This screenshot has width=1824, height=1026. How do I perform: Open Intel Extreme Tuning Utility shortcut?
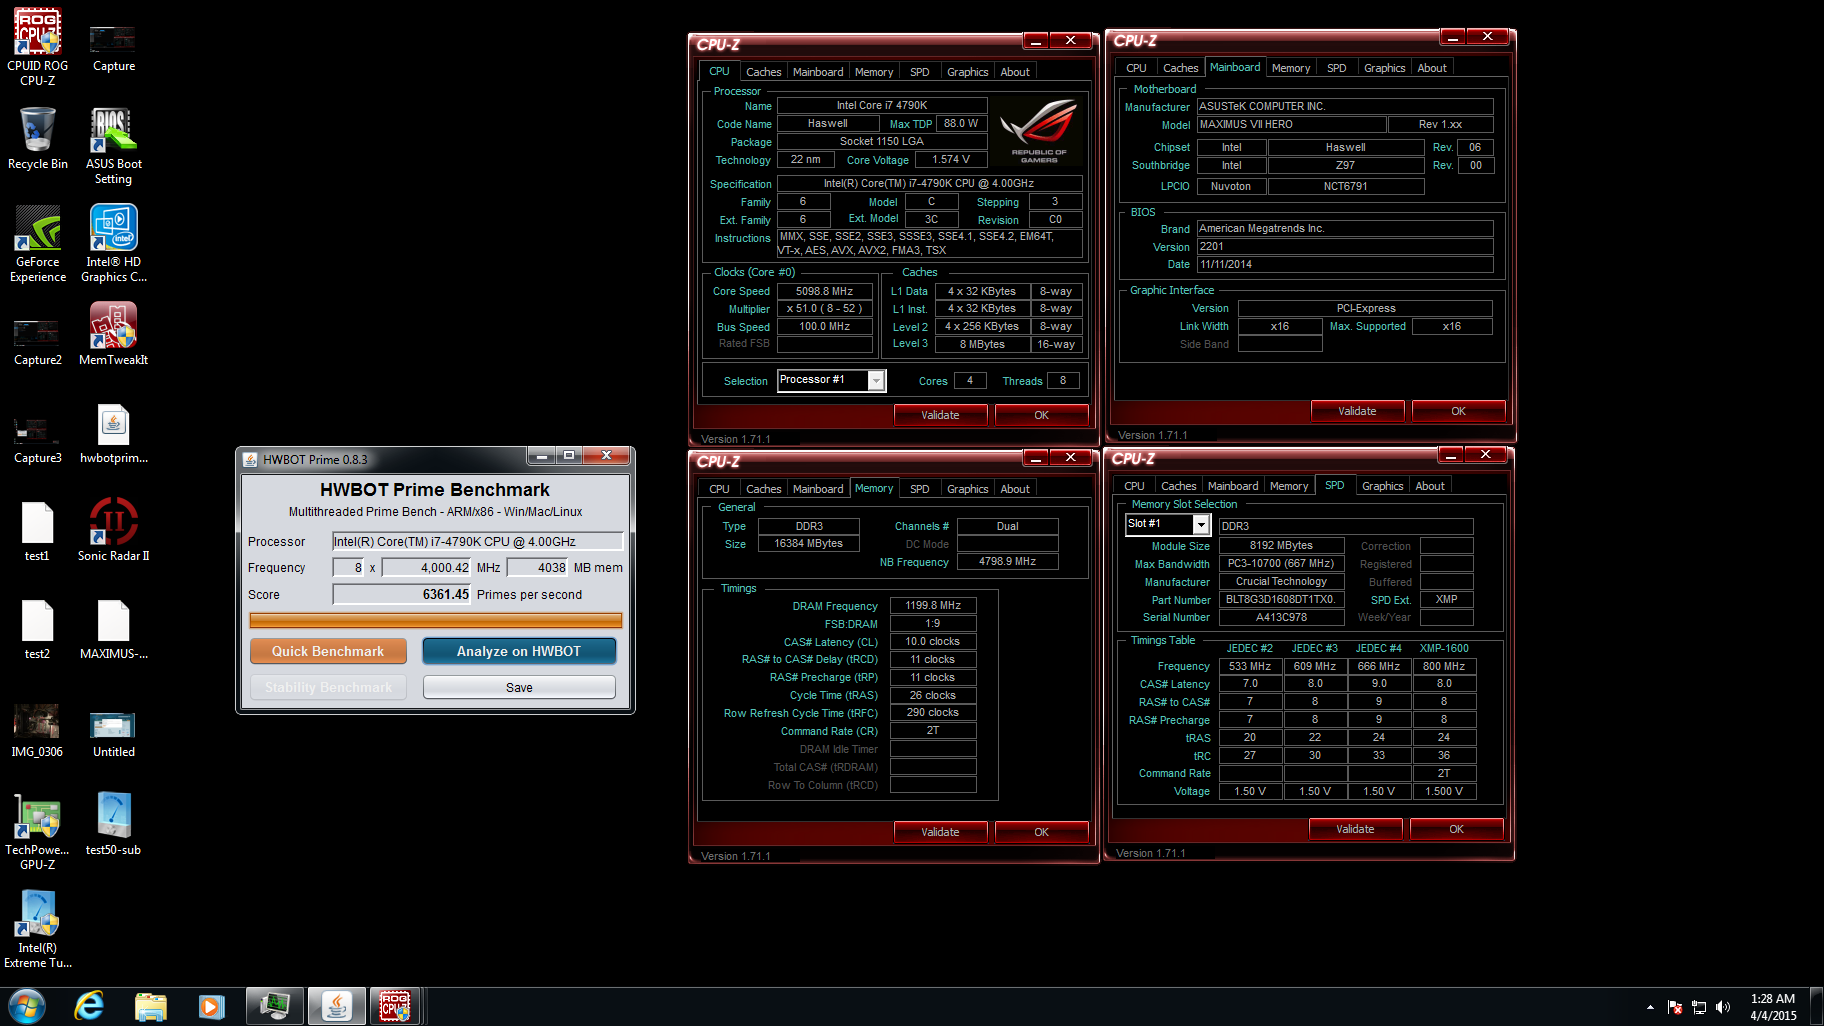click(x=38, y=930)
